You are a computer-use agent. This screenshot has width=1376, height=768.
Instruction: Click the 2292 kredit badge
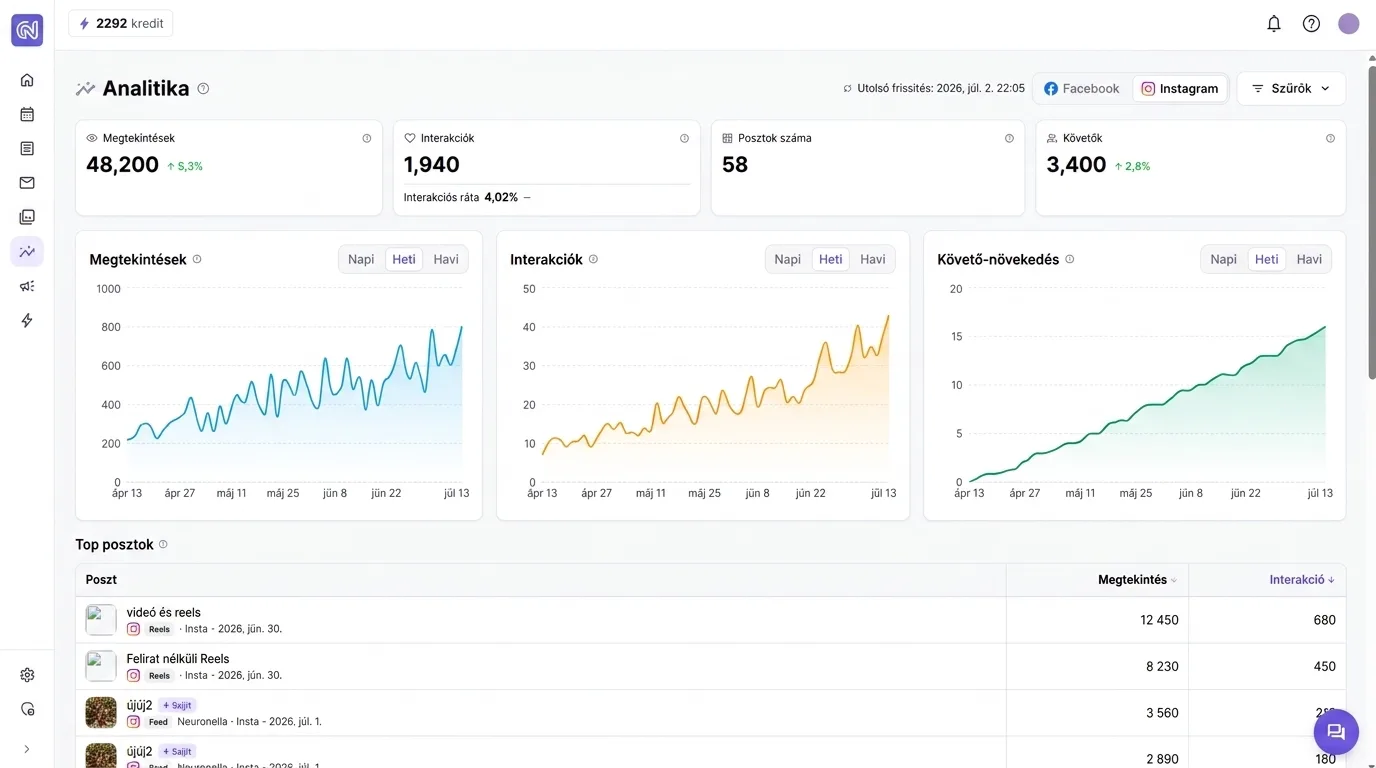pyautogui.click(x=121, y=23)
